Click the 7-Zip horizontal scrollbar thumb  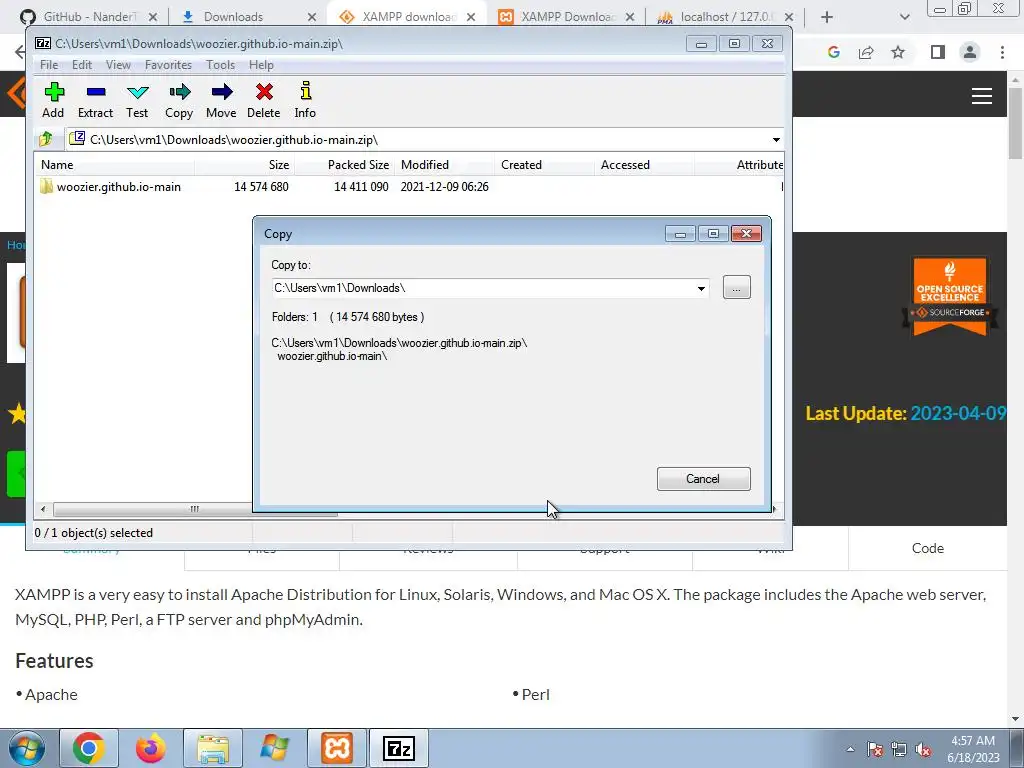195,509
